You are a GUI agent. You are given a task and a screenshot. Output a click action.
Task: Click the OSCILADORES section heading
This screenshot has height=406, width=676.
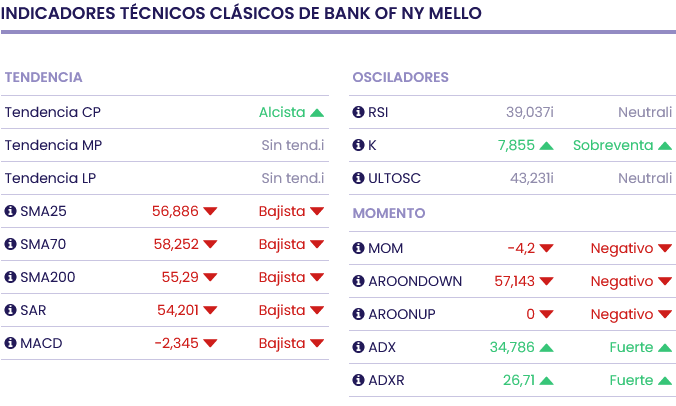pos(400,77)
